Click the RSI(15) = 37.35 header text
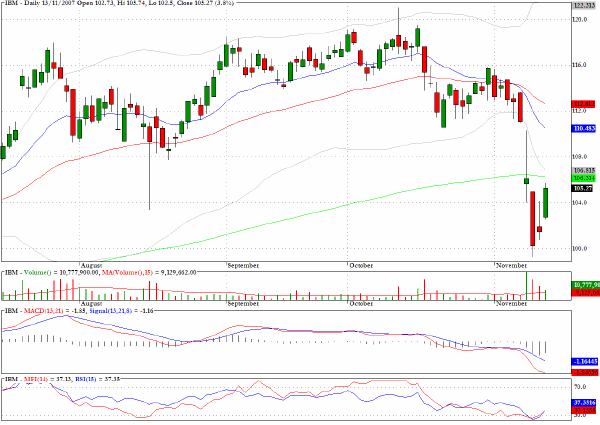 [98, 379]
